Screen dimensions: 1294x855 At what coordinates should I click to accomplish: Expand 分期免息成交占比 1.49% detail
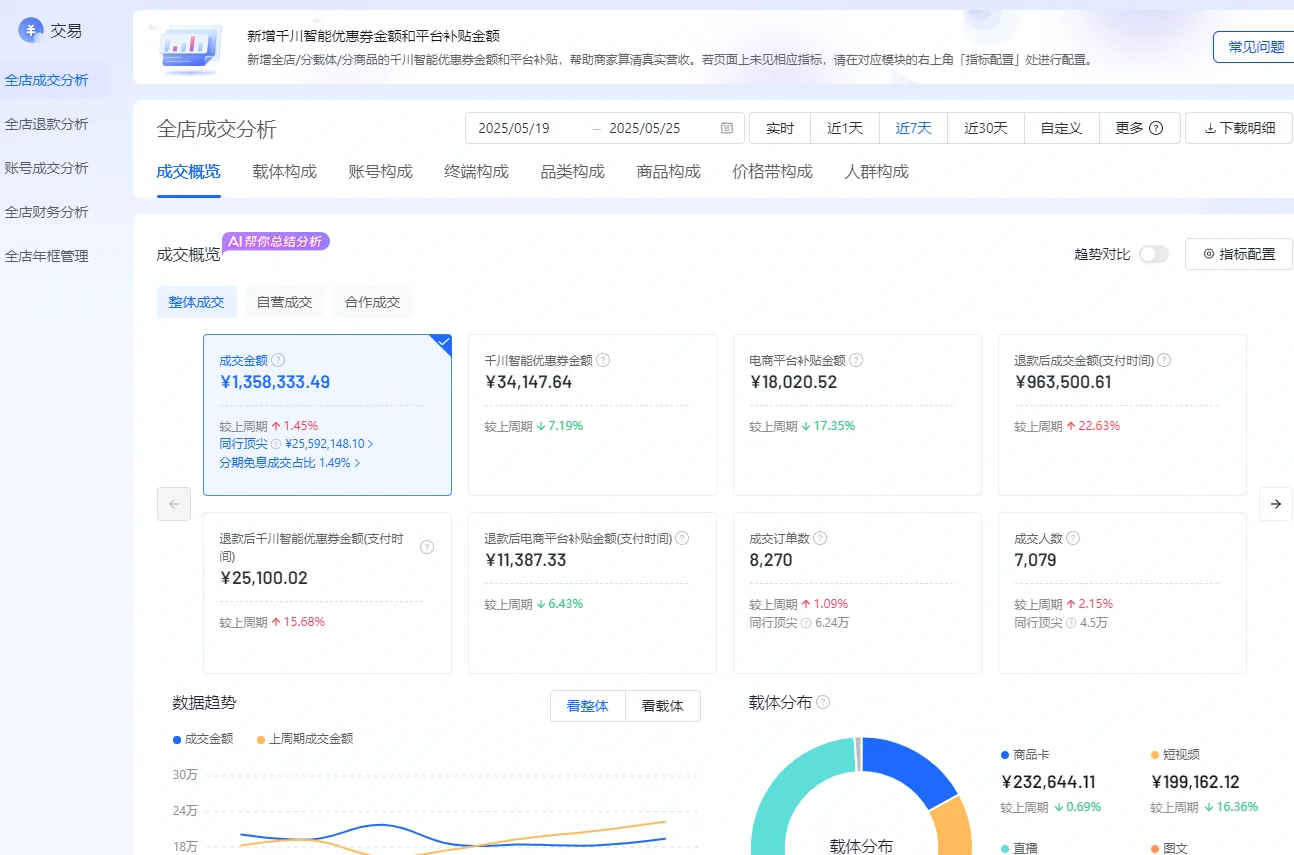289,463
